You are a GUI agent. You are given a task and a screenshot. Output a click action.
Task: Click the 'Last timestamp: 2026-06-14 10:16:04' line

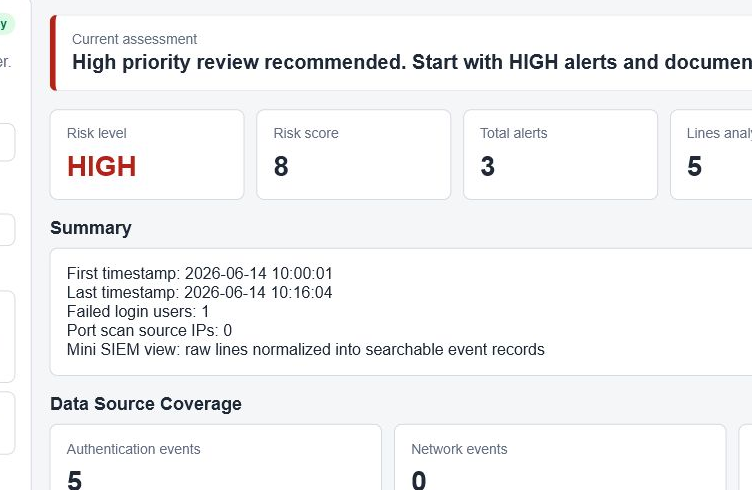coord(200,292)
